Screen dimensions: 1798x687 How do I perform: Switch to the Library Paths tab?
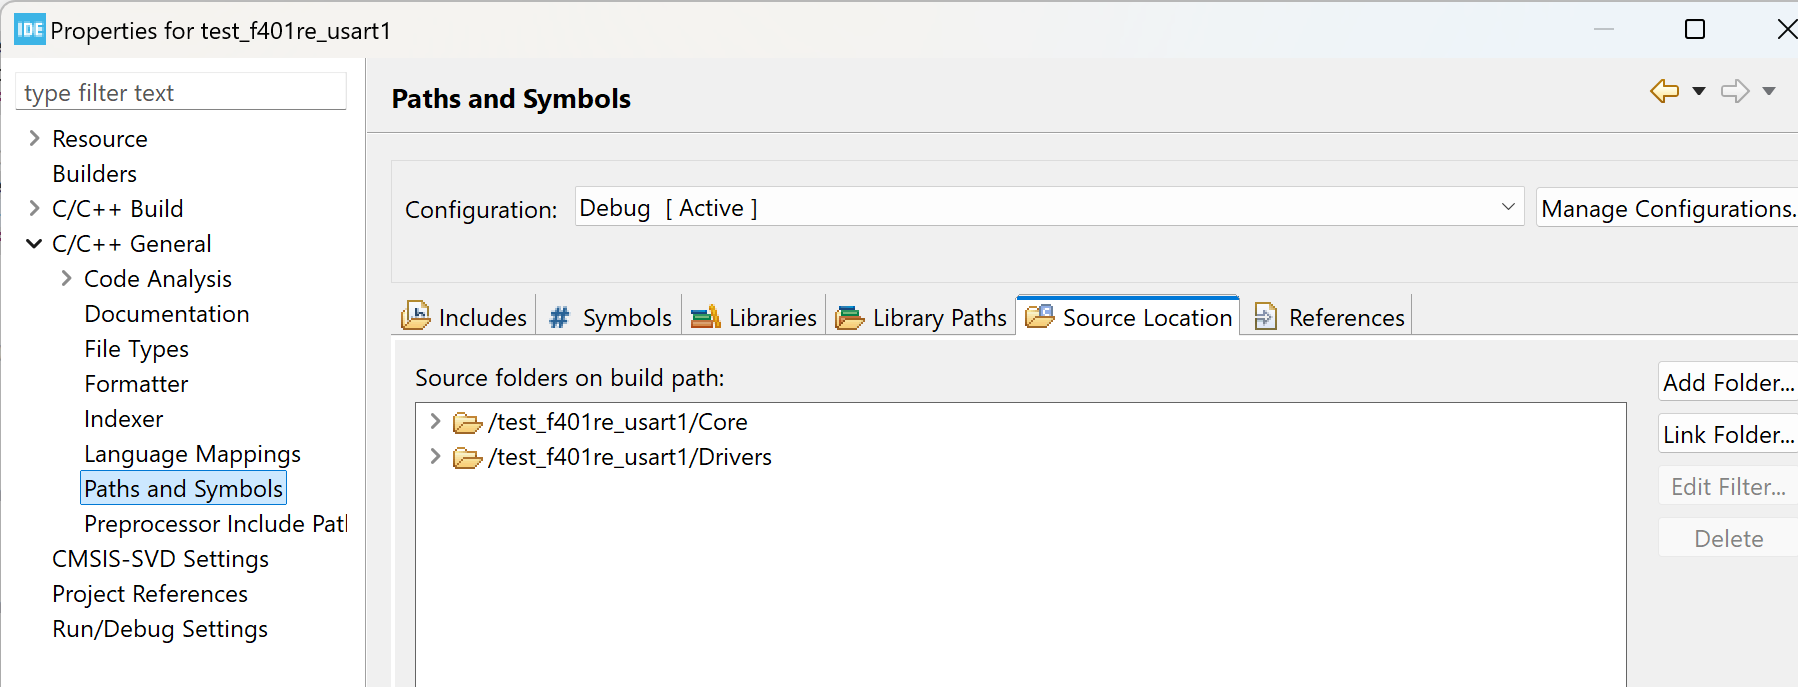coord(938,317)
